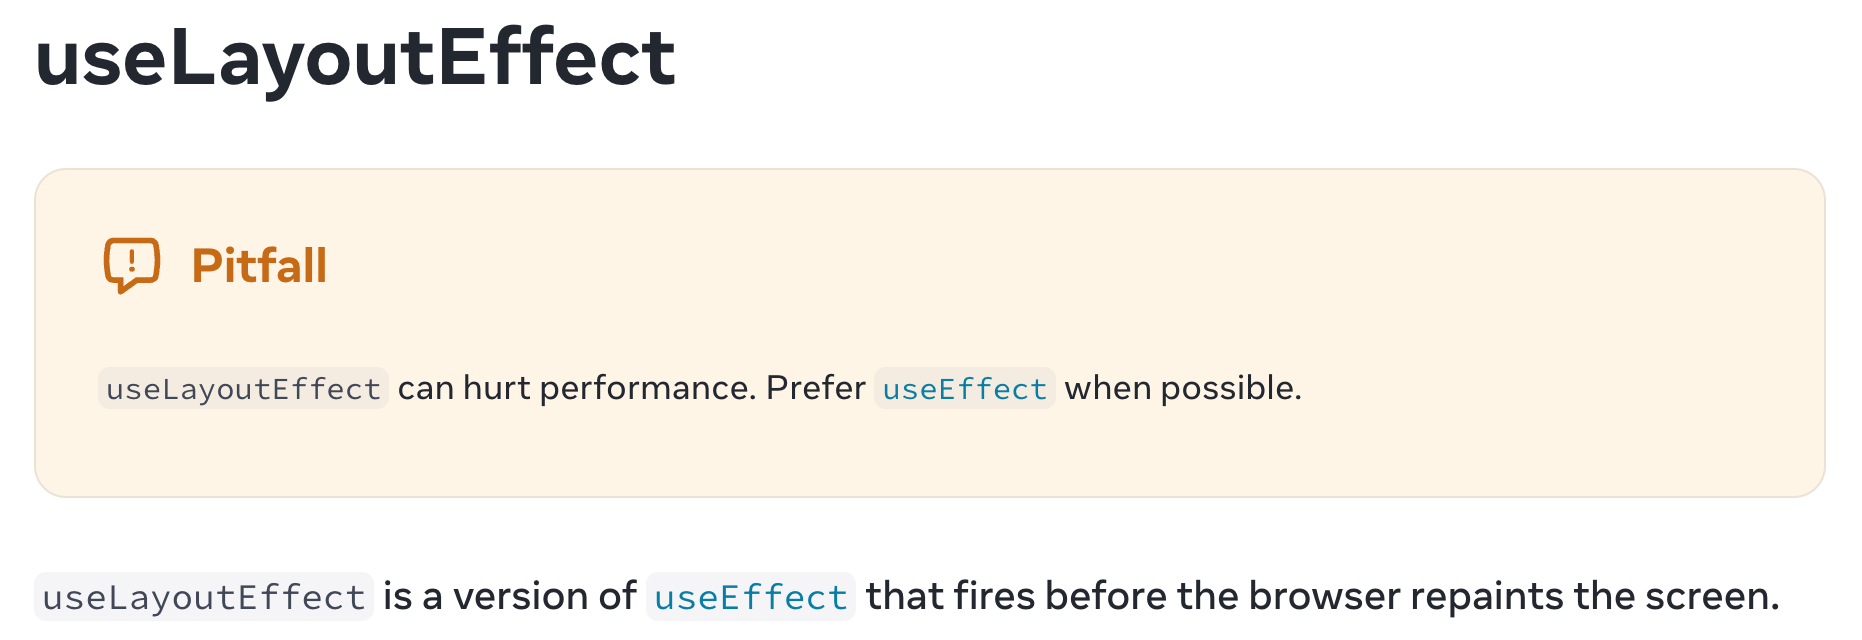Click the text 'can hurt performance'
The width and height of the screenshot is (1862, 640).
click(x=575, y=388)
